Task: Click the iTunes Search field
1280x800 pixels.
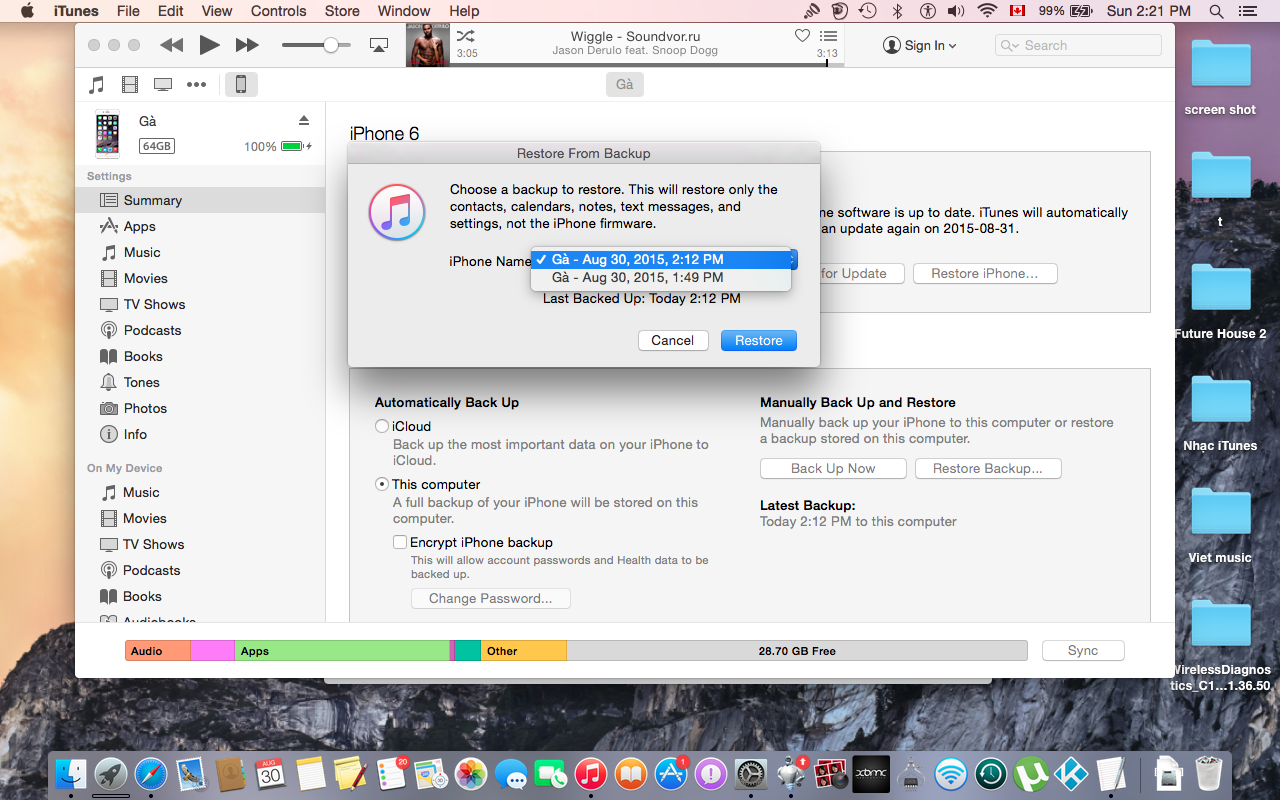Action: (x=1079, y=45)
